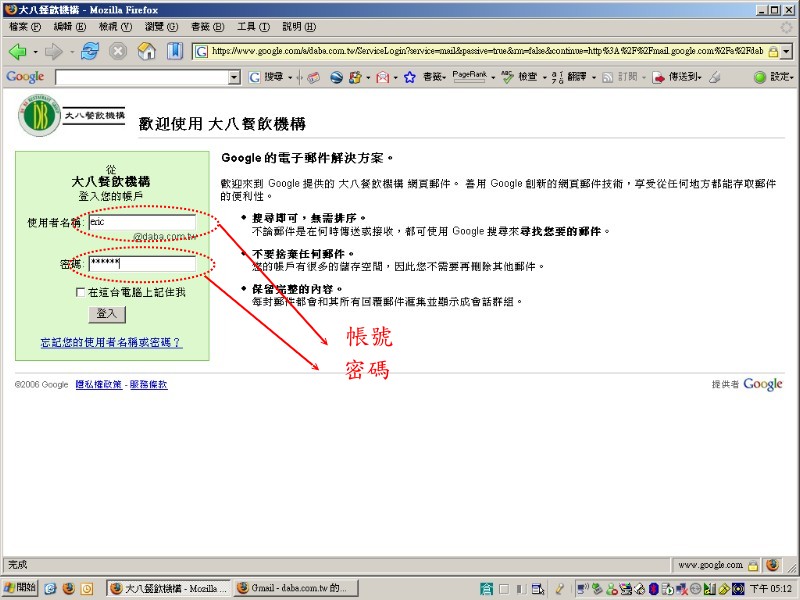Launch Firefox from the quick launch bar
This screenshot has width=800, height=600.
(68, 589)
